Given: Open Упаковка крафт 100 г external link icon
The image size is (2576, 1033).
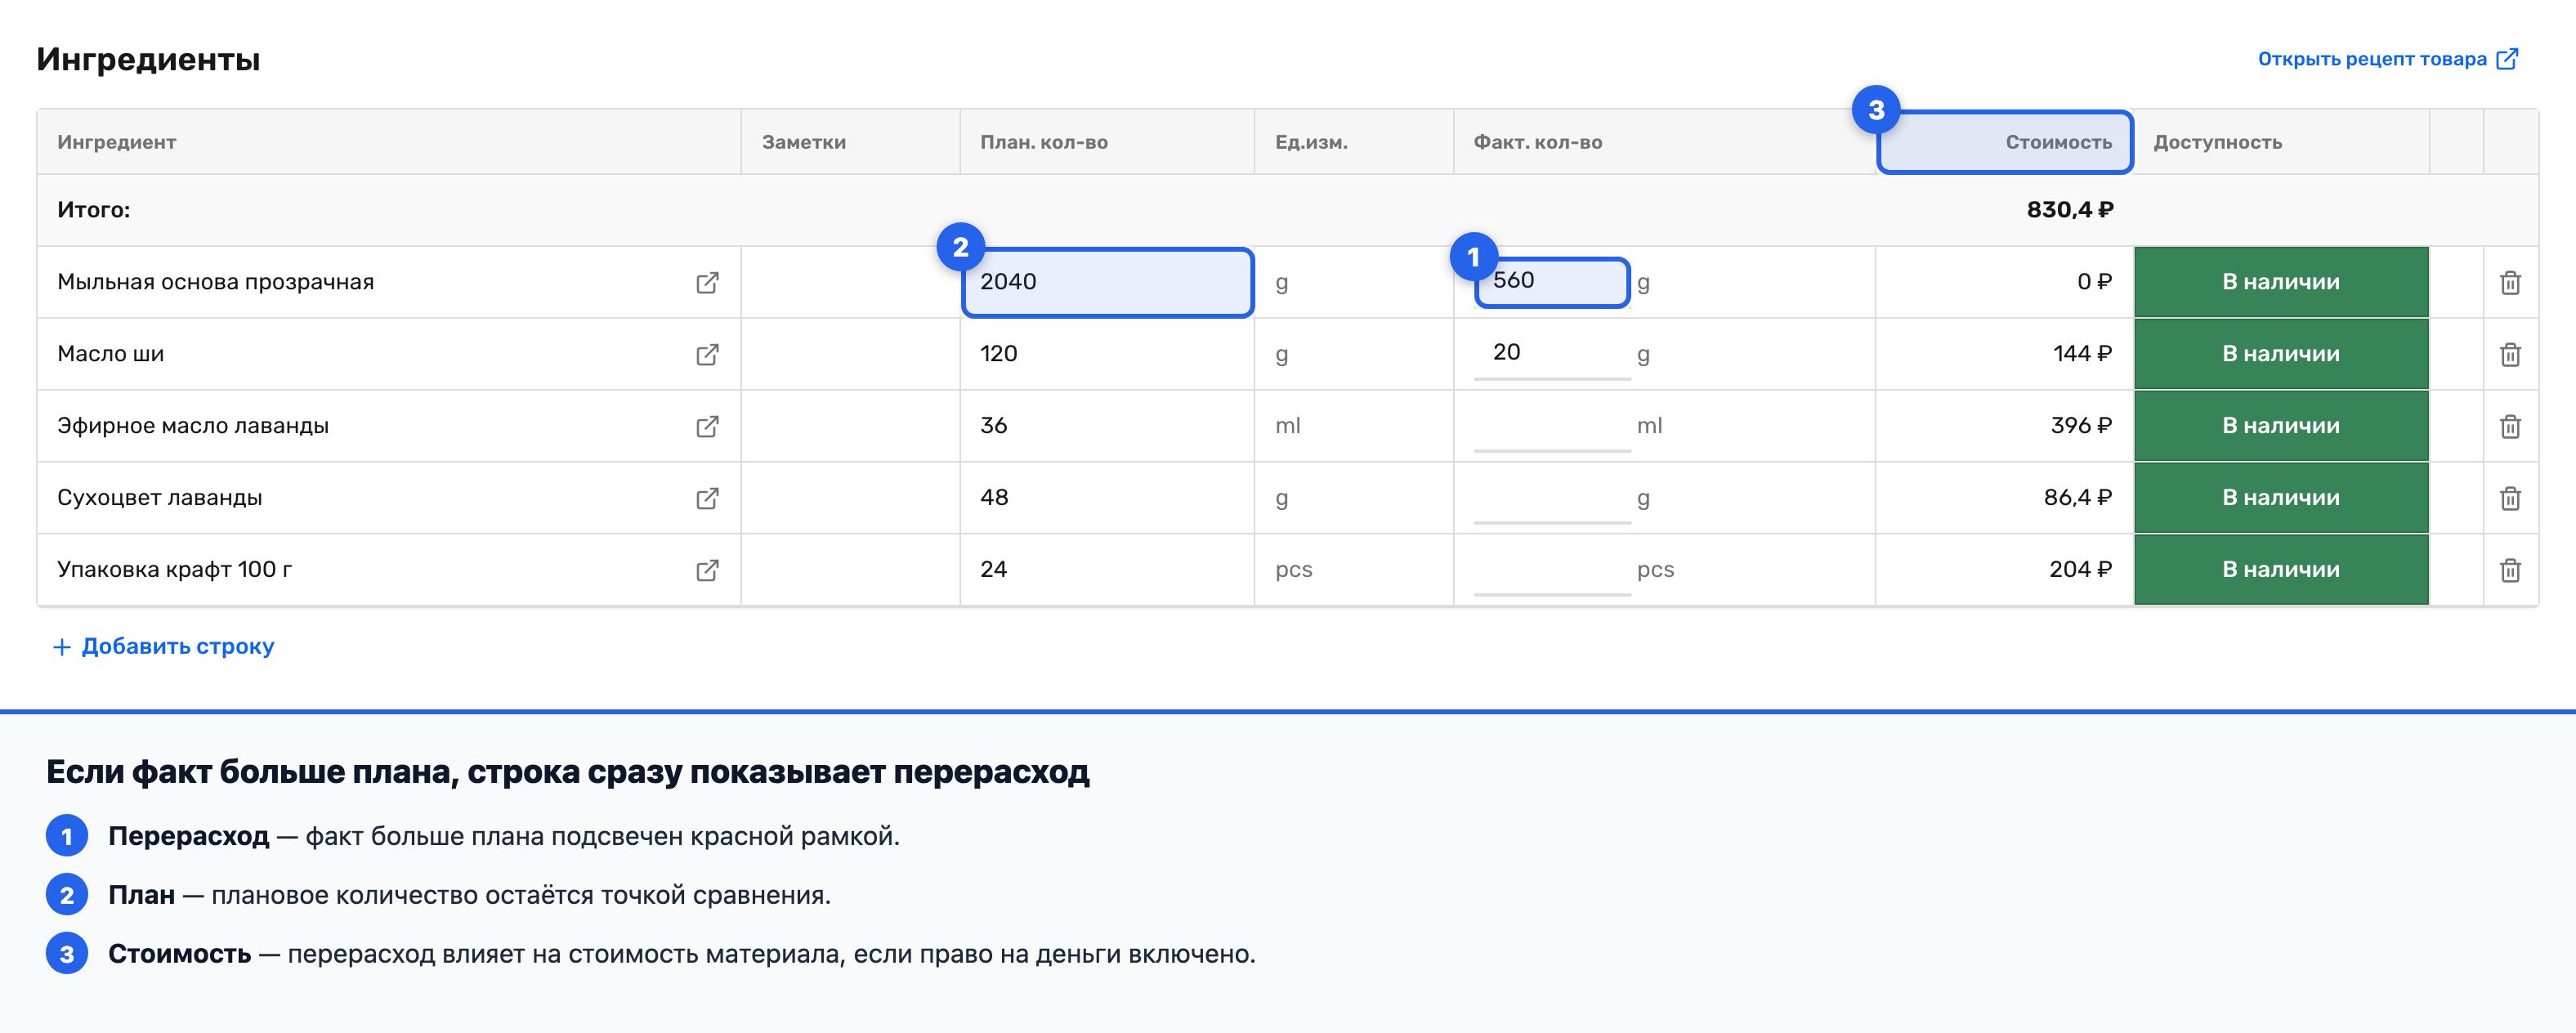Looking at the screenshot, I should pyautogui.click(x=707, y=571).
